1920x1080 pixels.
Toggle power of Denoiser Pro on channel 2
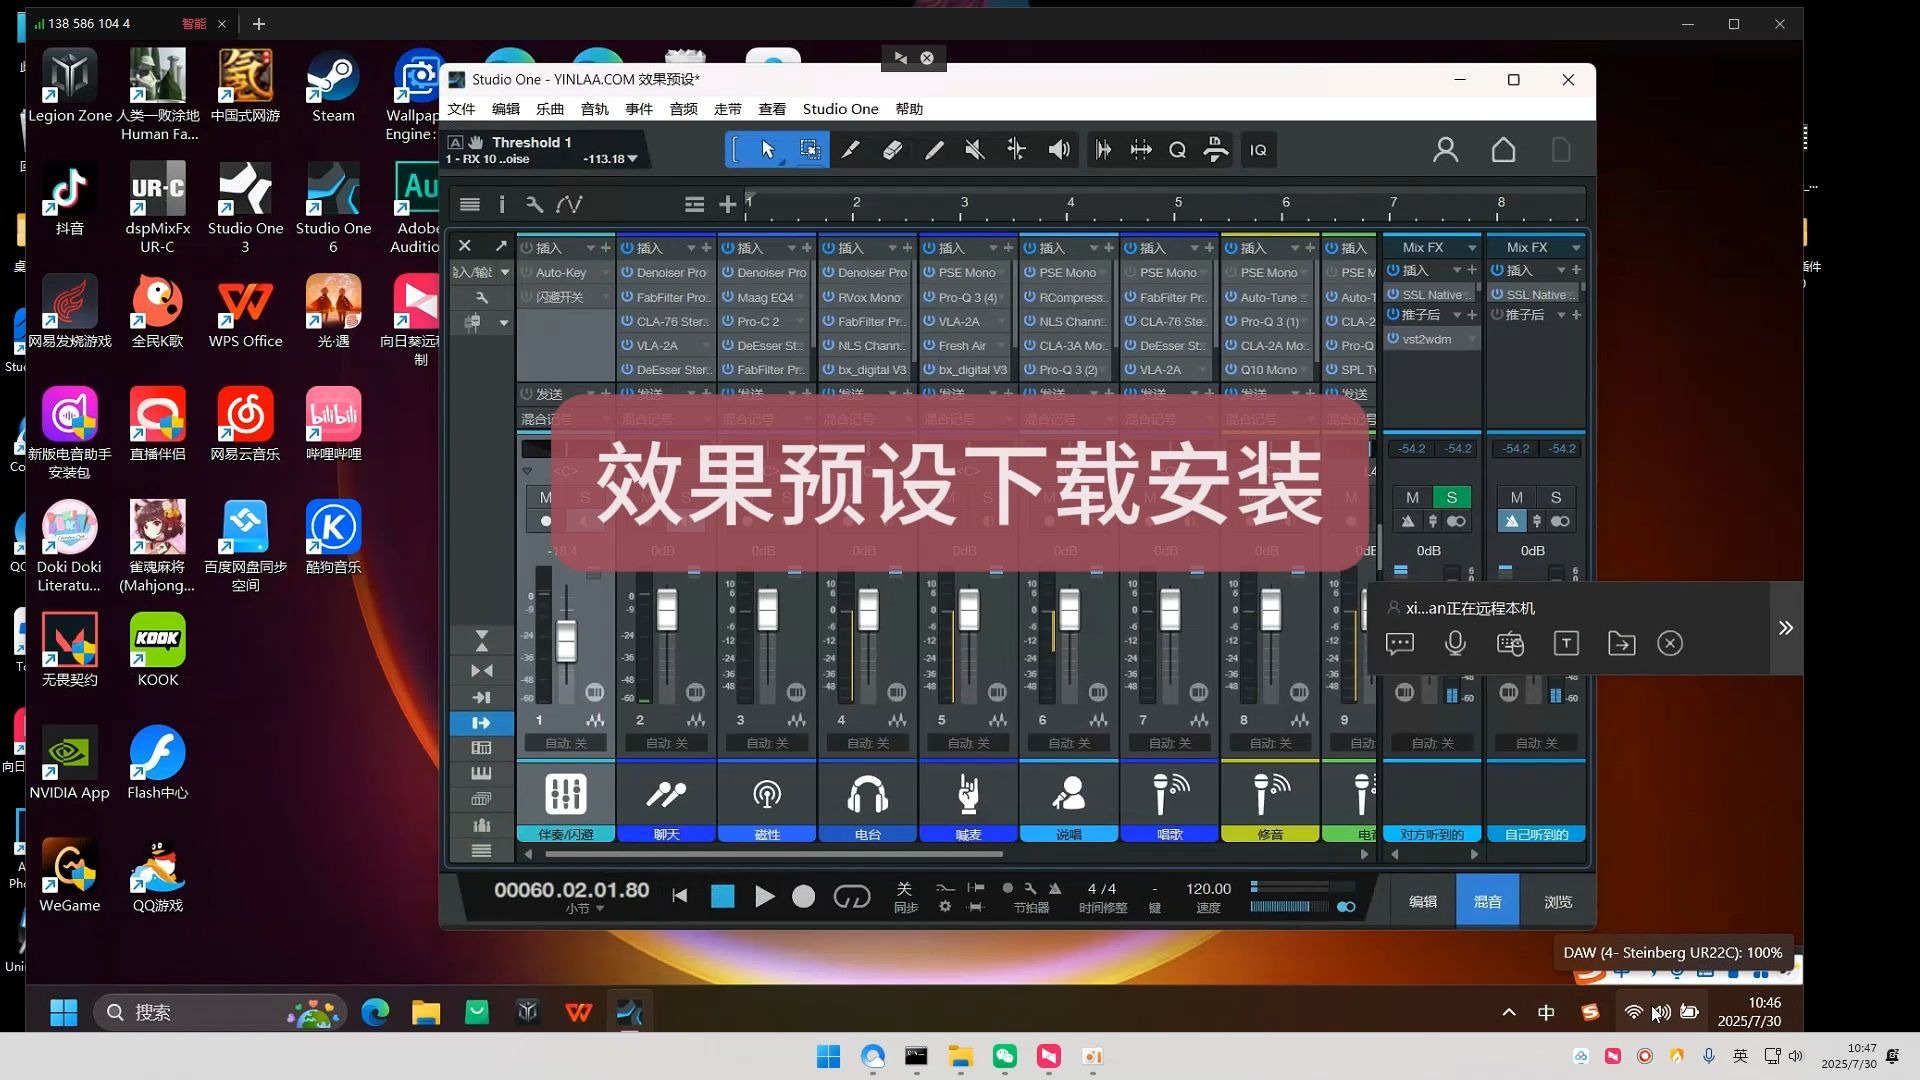627,272
